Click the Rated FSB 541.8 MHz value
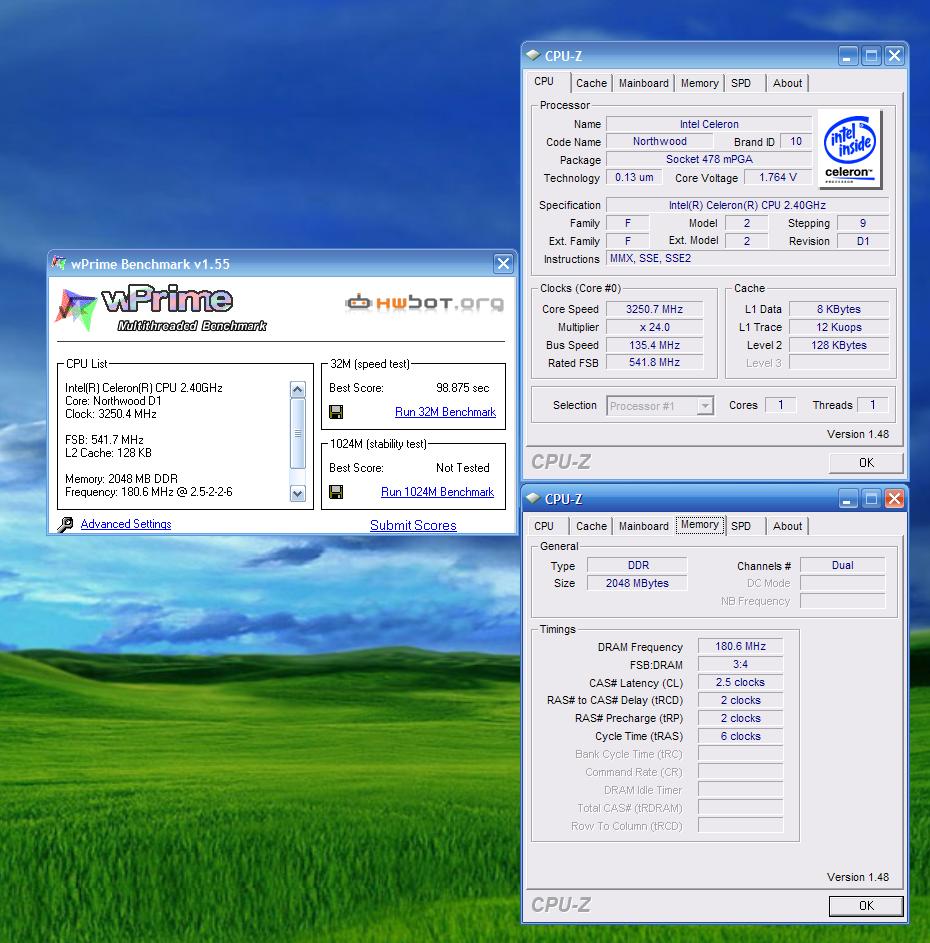The width and height of the screenshot is (930, 943). (x=654, y=363)
